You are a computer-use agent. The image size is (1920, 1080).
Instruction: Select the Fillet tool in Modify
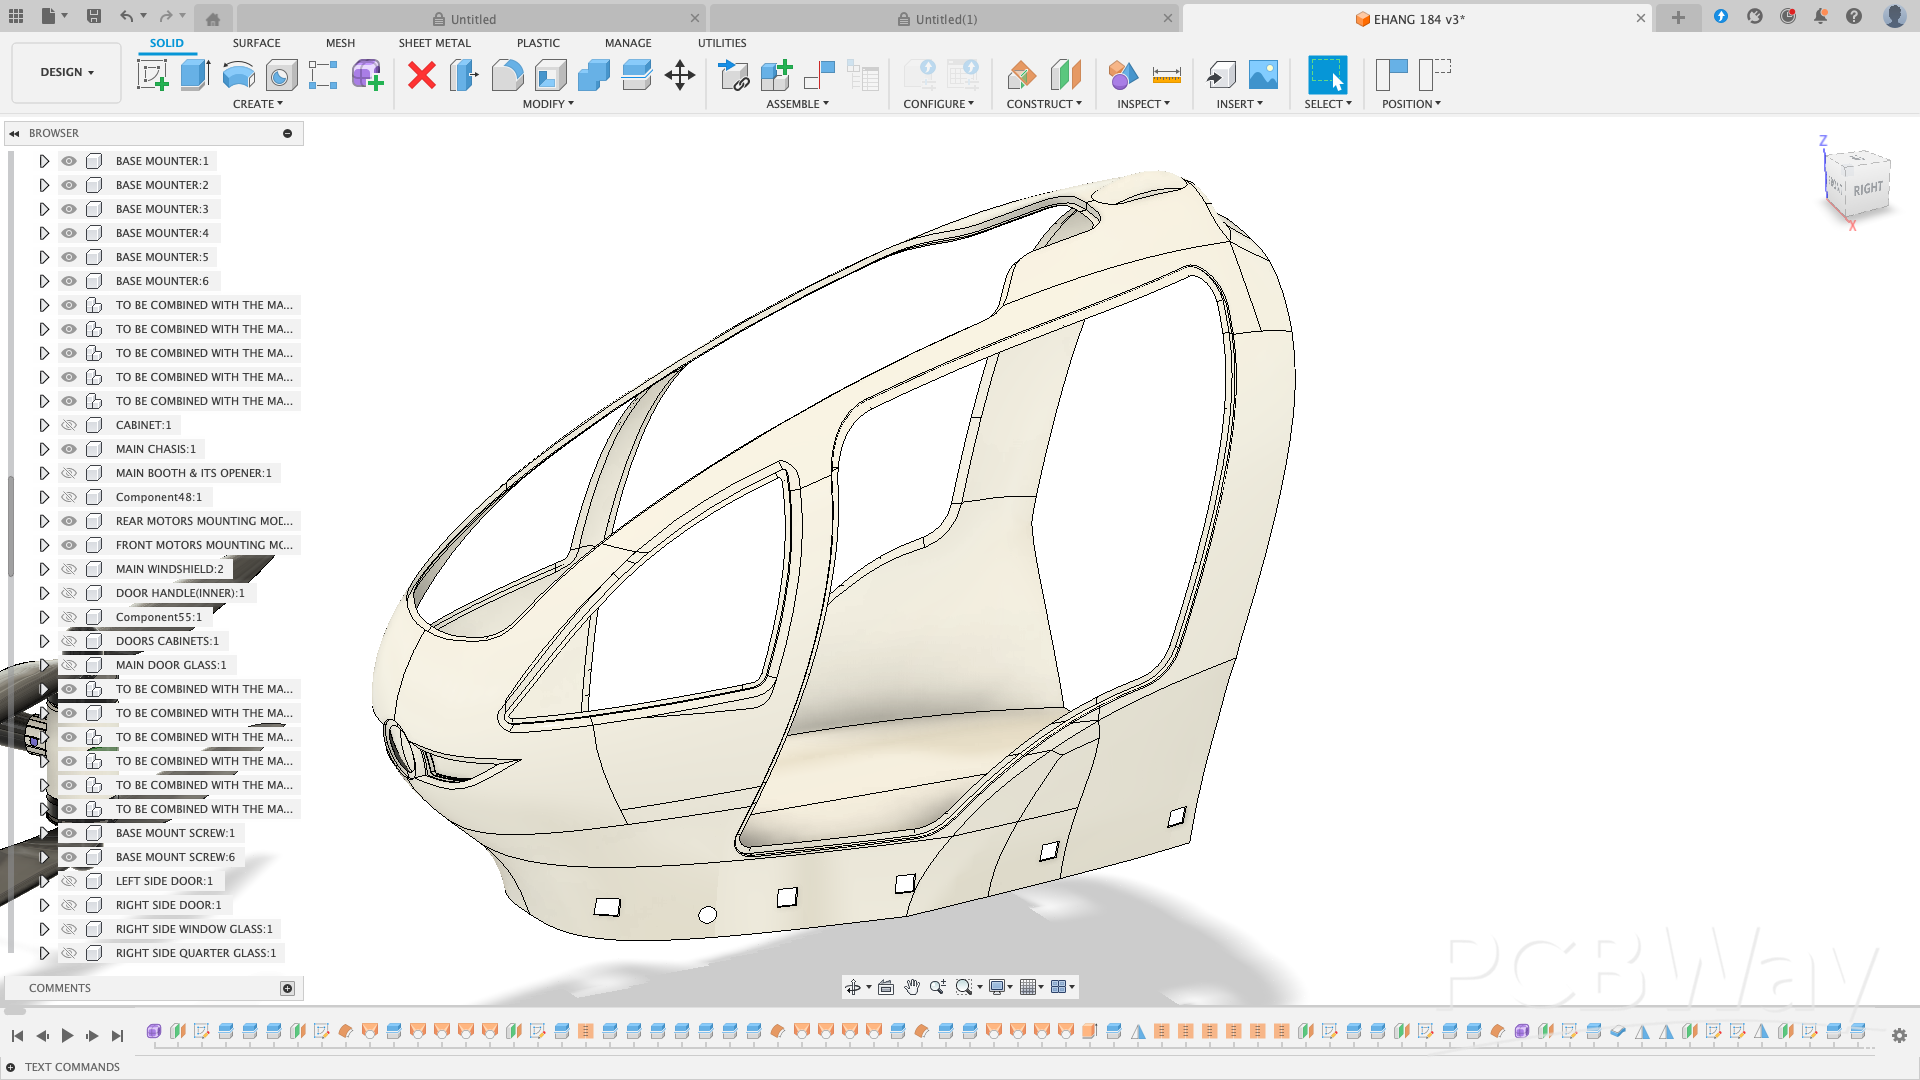pos(507,75)
